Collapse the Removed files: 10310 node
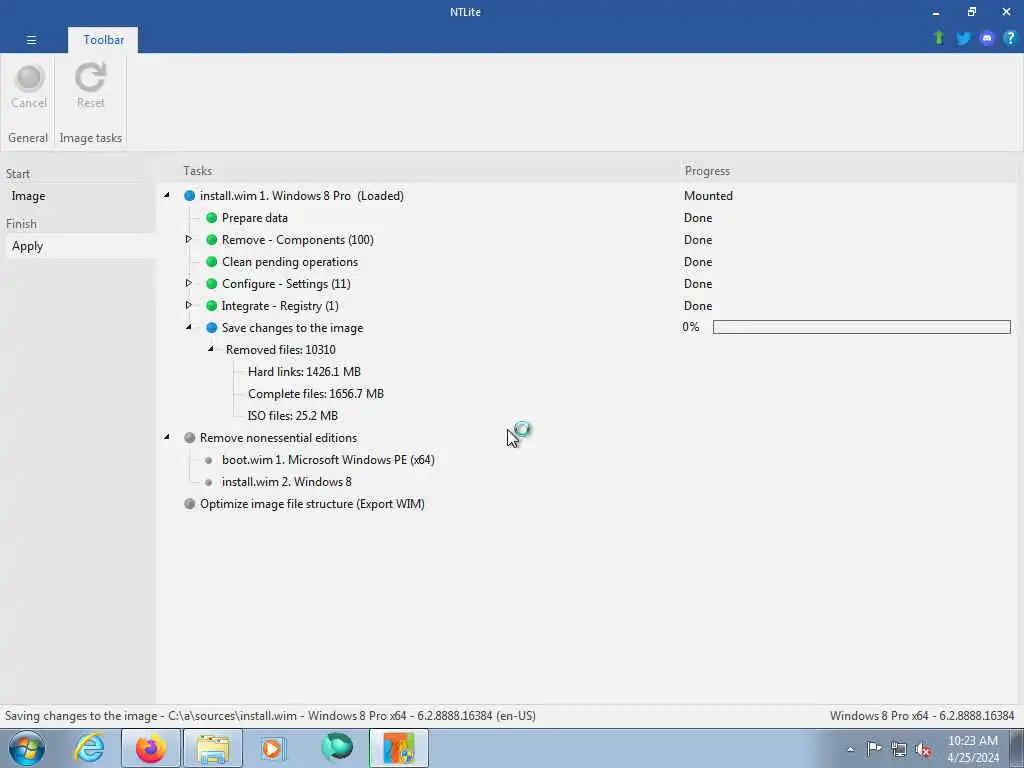This screenshot has height=768, width=1024. (x=211, y=349)
